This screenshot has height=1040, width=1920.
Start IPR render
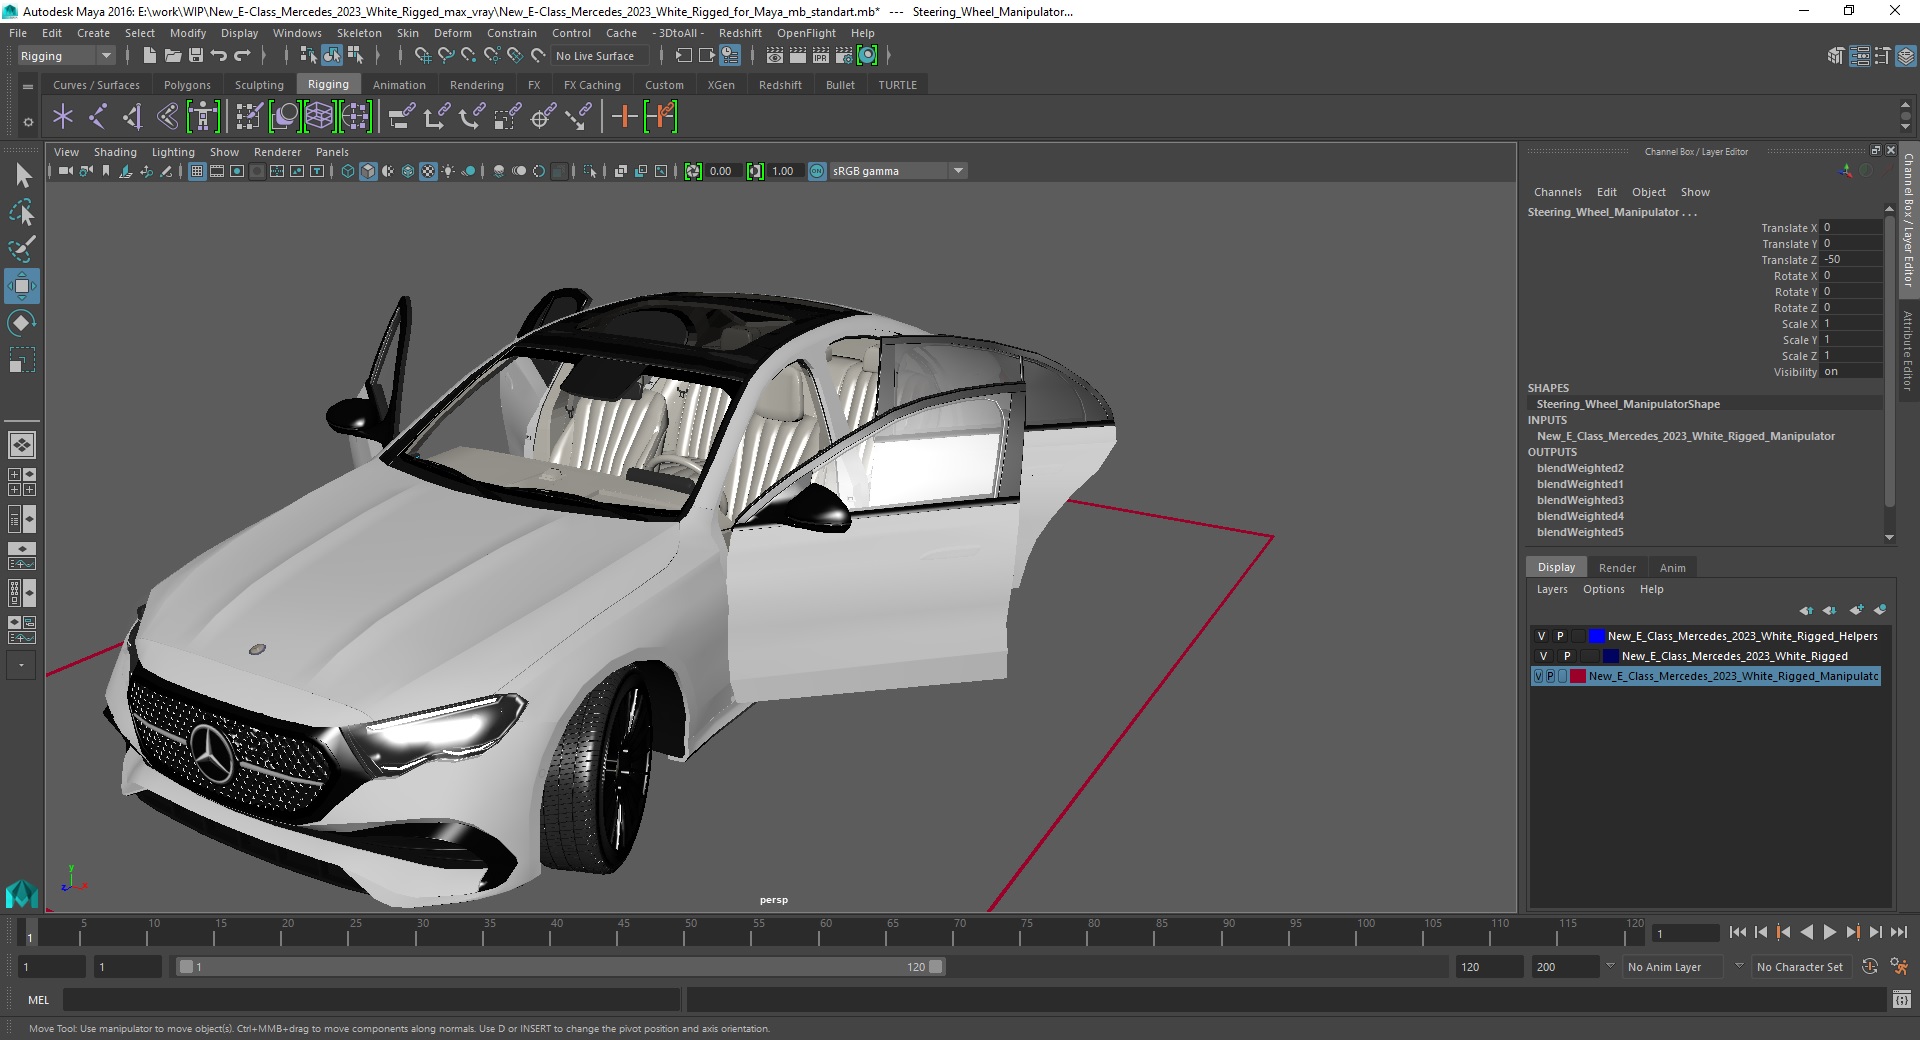821,56
